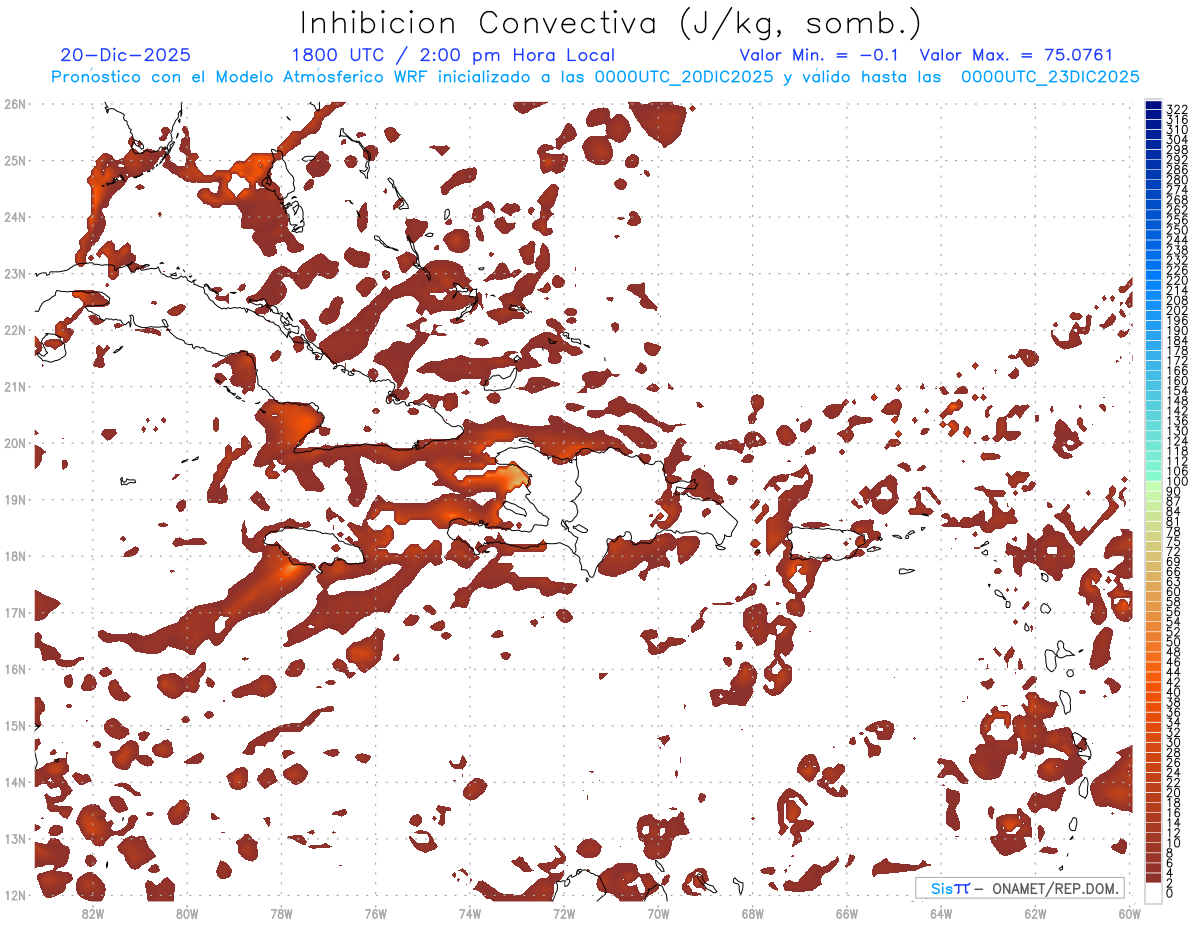Viewport: 1200px width, 927px height.
Task: Click the 24N latitude label
Action: pos(15,217)
